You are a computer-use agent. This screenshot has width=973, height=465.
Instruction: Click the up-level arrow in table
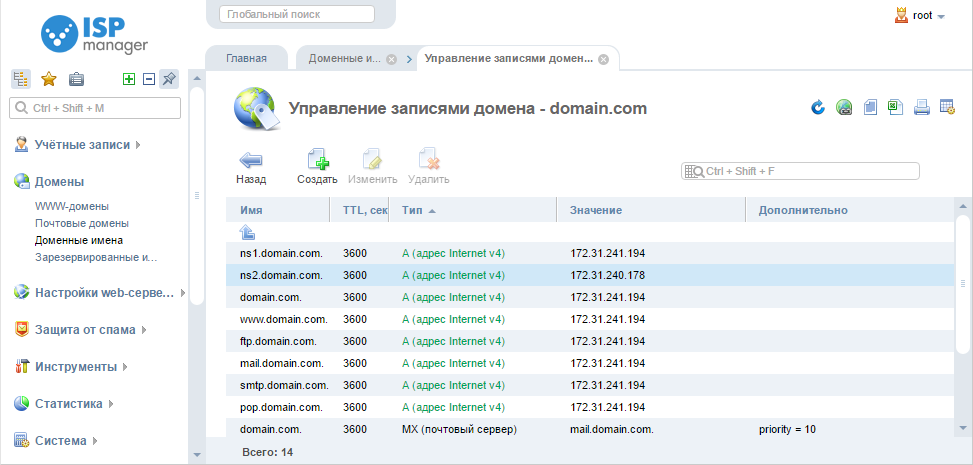point(248,232)
